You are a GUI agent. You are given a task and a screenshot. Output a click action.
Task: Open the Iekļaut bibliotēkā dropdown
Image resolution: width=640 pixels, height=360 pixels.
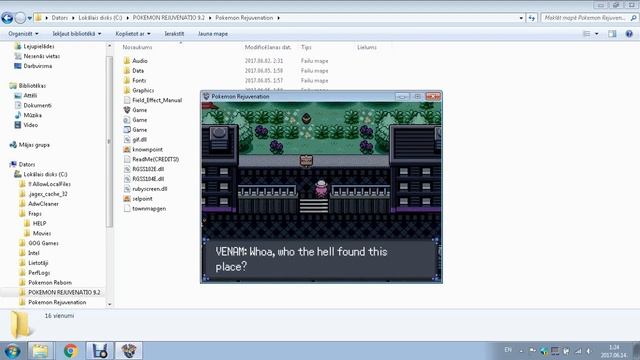pyautogui.click(x=77, y=34)
